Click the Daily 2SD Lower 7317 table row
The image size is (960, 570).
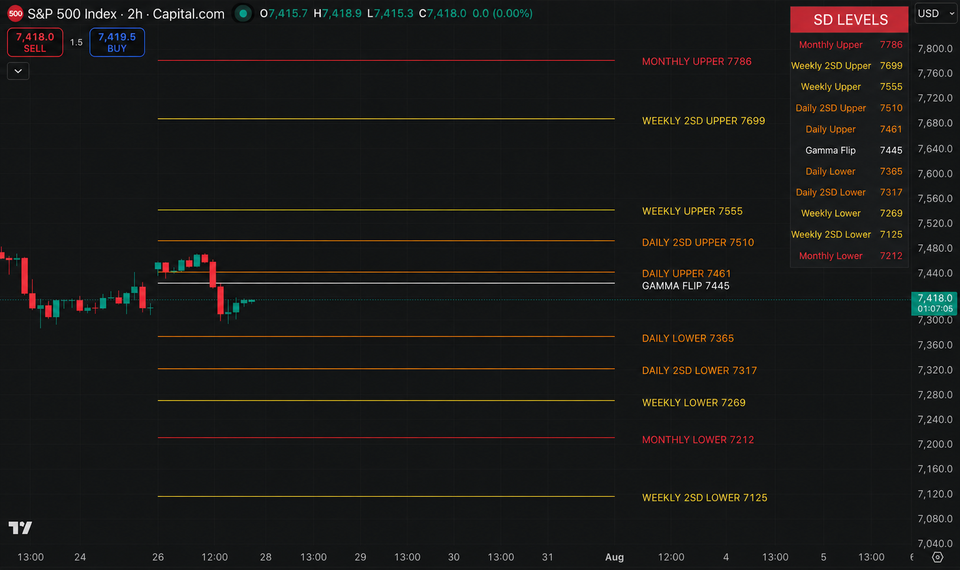(x=850, y=192)
